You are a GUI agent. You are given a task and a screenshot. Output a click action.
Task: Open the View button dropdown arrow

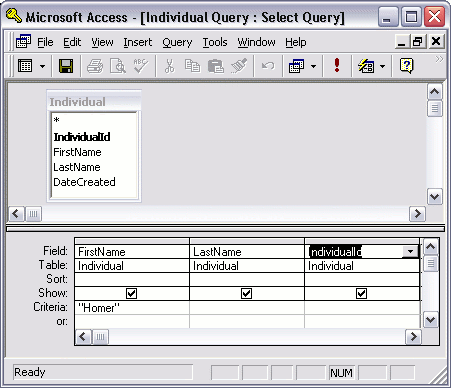tap(42, 66)
